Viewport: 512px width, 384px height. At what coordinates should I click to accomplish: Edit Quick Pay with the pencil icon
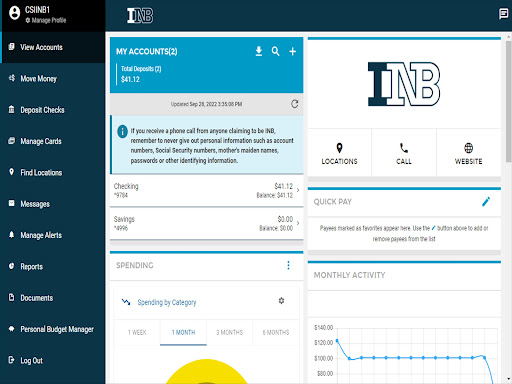coord(486,202)
